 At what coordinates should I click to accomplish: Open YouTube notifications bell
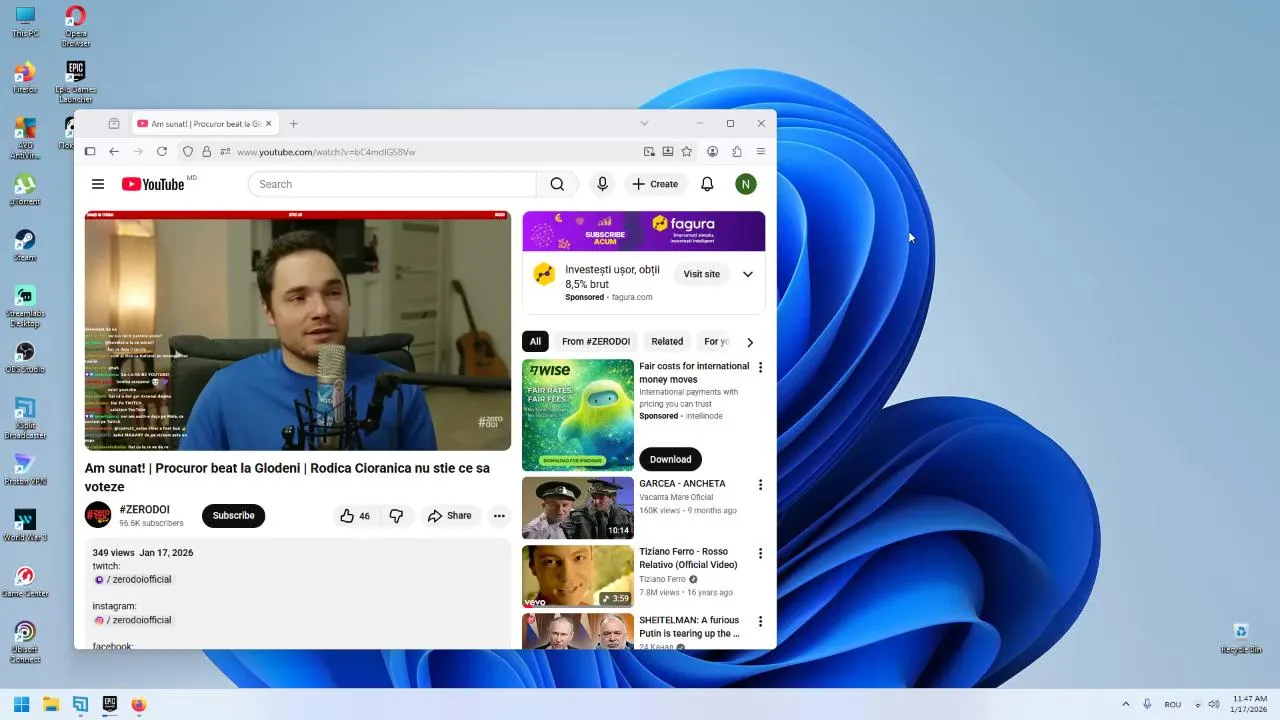[707, 184]
